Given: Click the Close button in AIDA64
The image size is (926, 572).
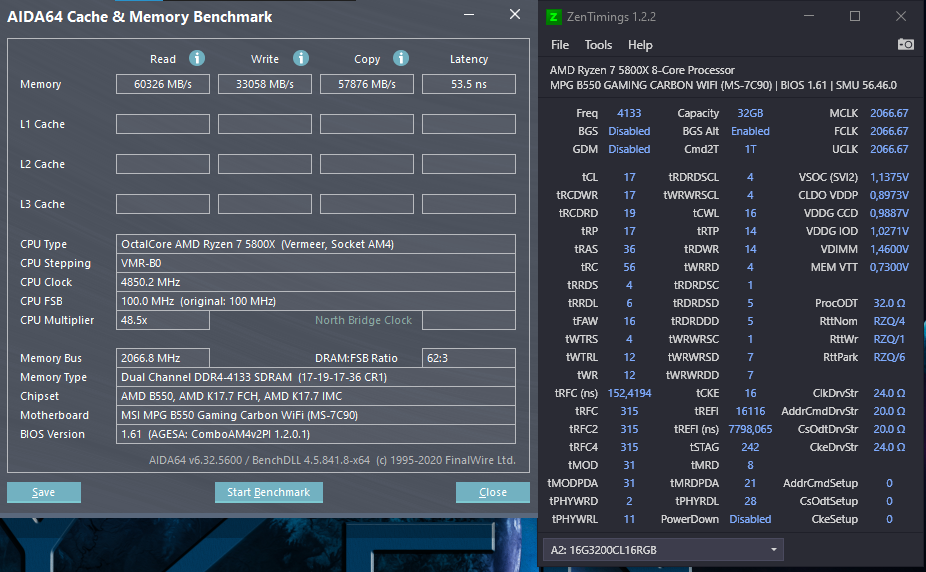Looking at the screenshot, I should coord(493,492).
